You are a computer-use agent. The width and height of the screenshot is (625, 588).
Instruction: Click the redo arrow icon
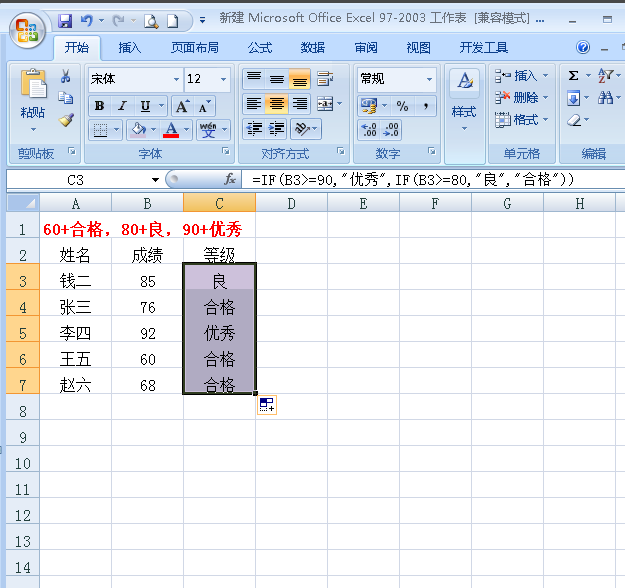(118, 20)
